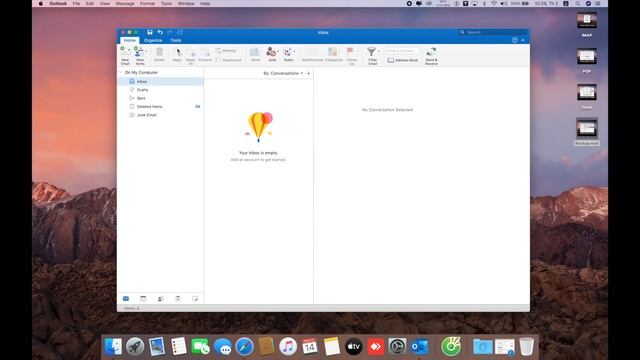The image size is (640, 360).
Task: Select the Home ribbon tab
Action: [130, 40]
